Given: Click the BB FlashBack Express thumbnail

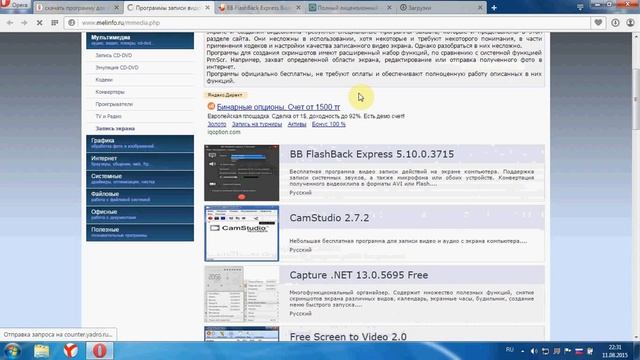Looking at the screenshot, I should pyautogui.click(x=242, y=173).
